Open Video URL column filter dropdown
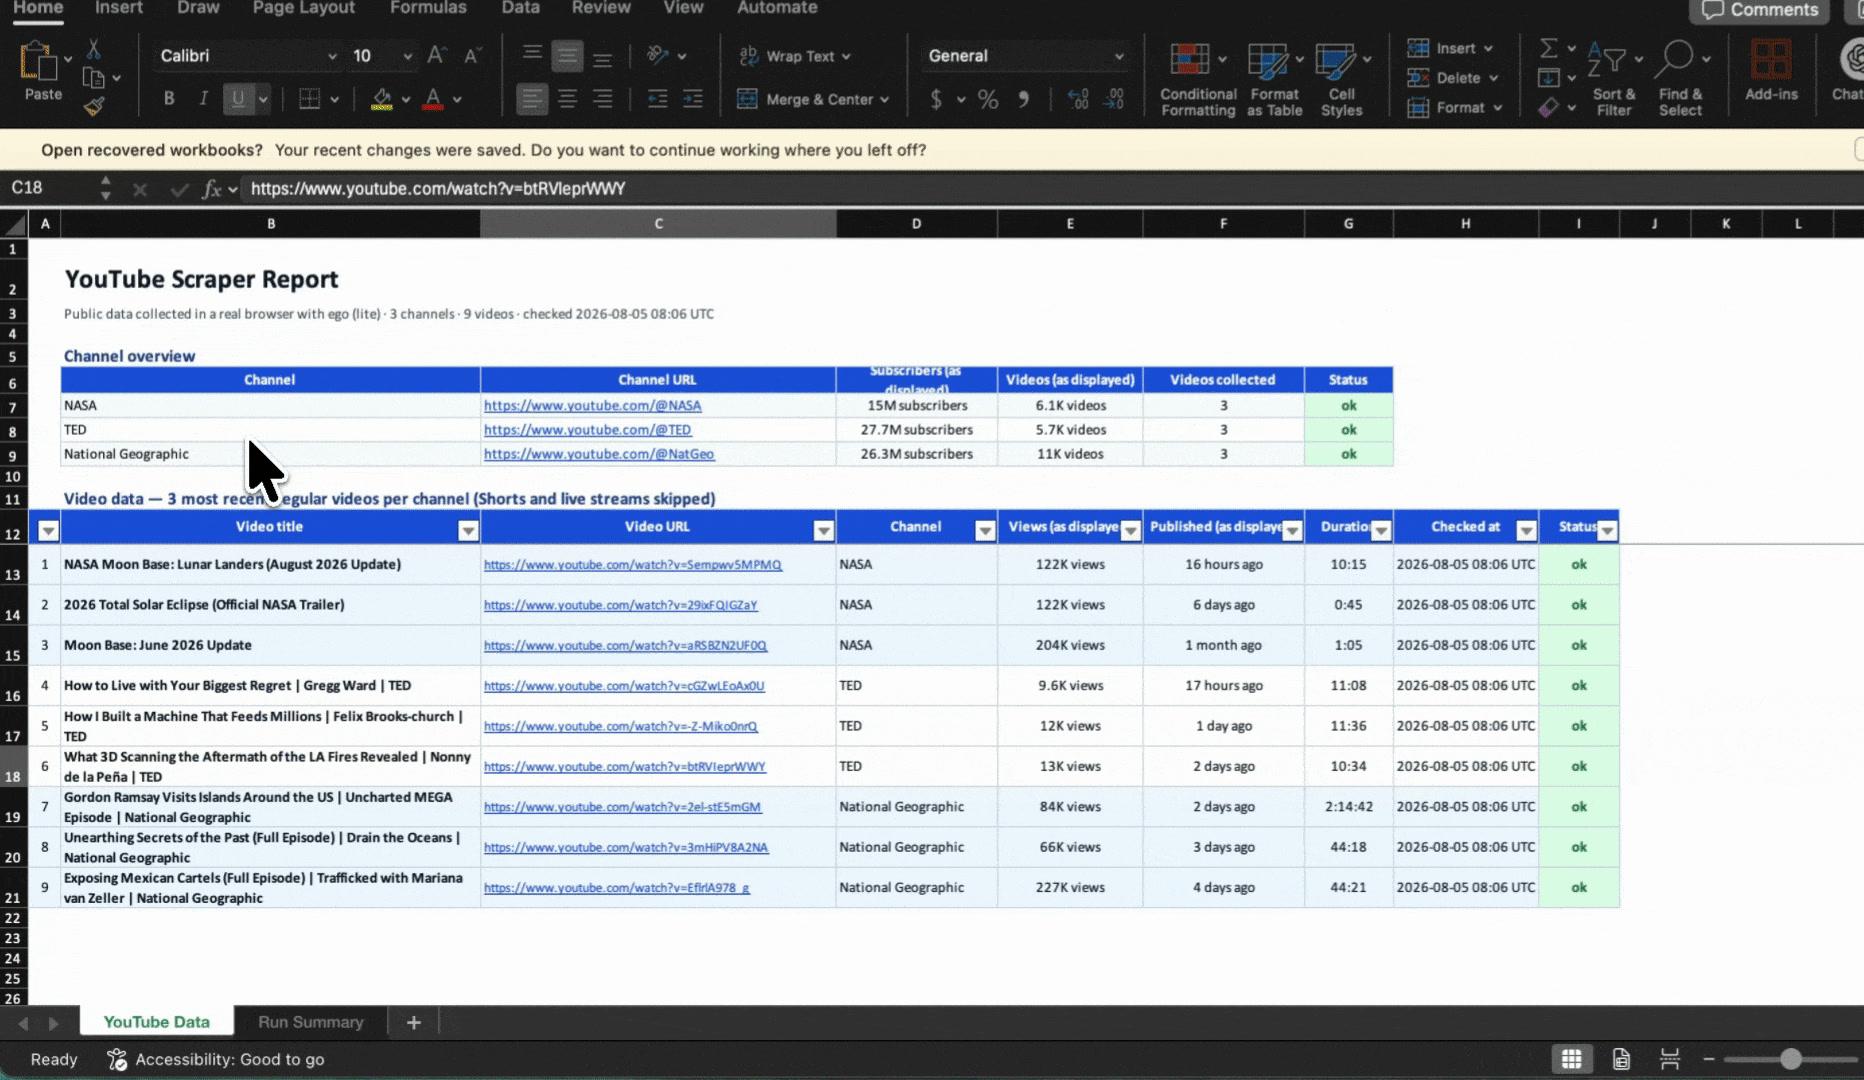The image size is (1864, 1080). point(824,531)
